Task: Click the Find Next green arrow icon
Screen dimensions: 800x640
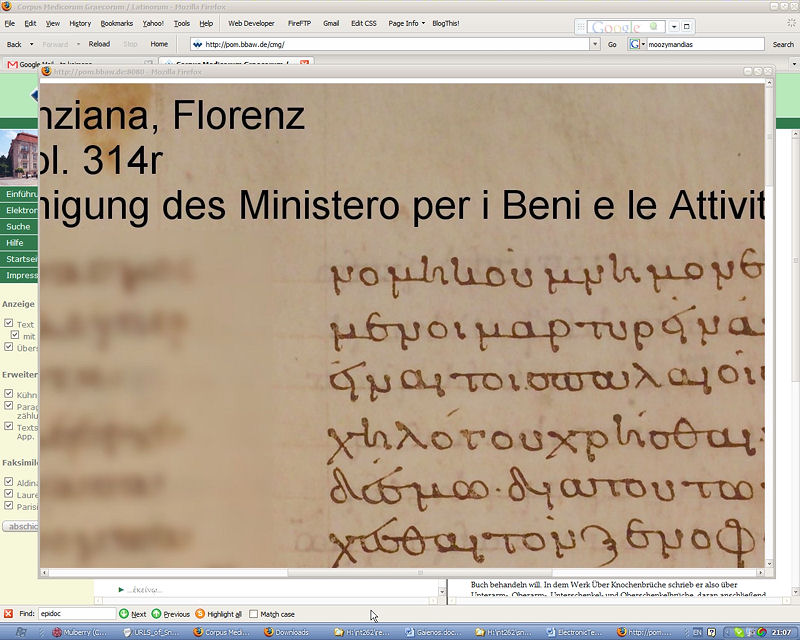Action: [124, 614]
